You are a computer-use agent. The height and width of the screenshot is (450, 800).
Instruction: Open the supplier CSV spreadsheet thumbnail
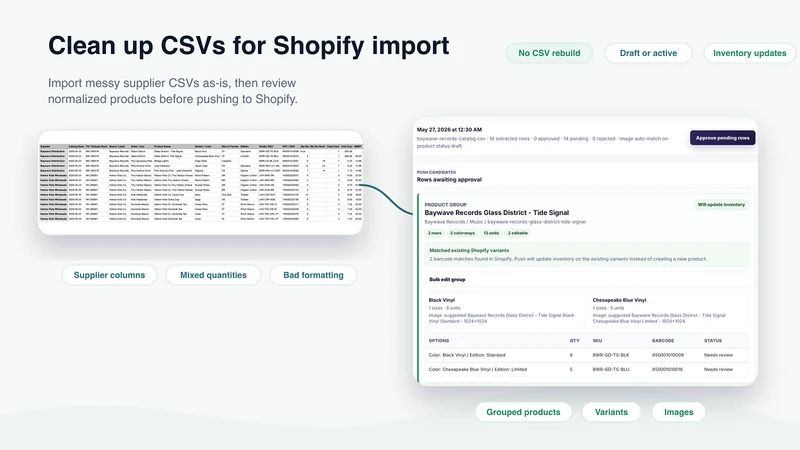pyautogui.click(x=201, y=183)
